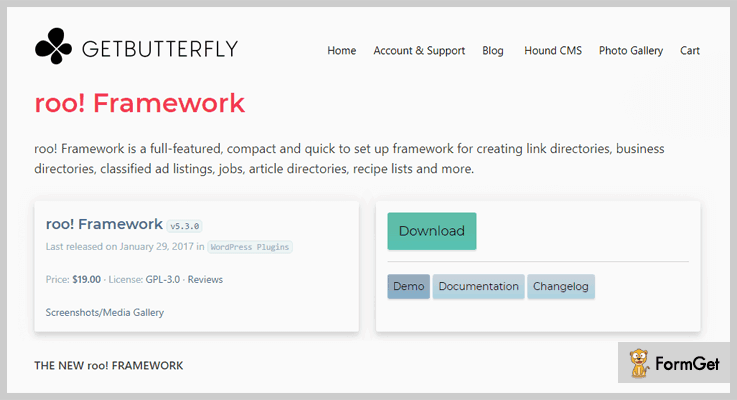Open the Photo Gallery menu item
The height and width of the screenshot is (400, 737).
(631, 50)
